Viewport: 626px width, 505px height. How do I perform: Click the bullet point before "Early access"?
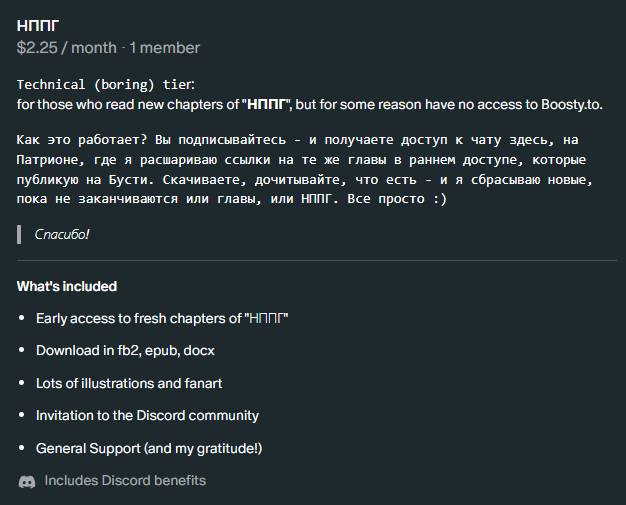click(22, 319)
